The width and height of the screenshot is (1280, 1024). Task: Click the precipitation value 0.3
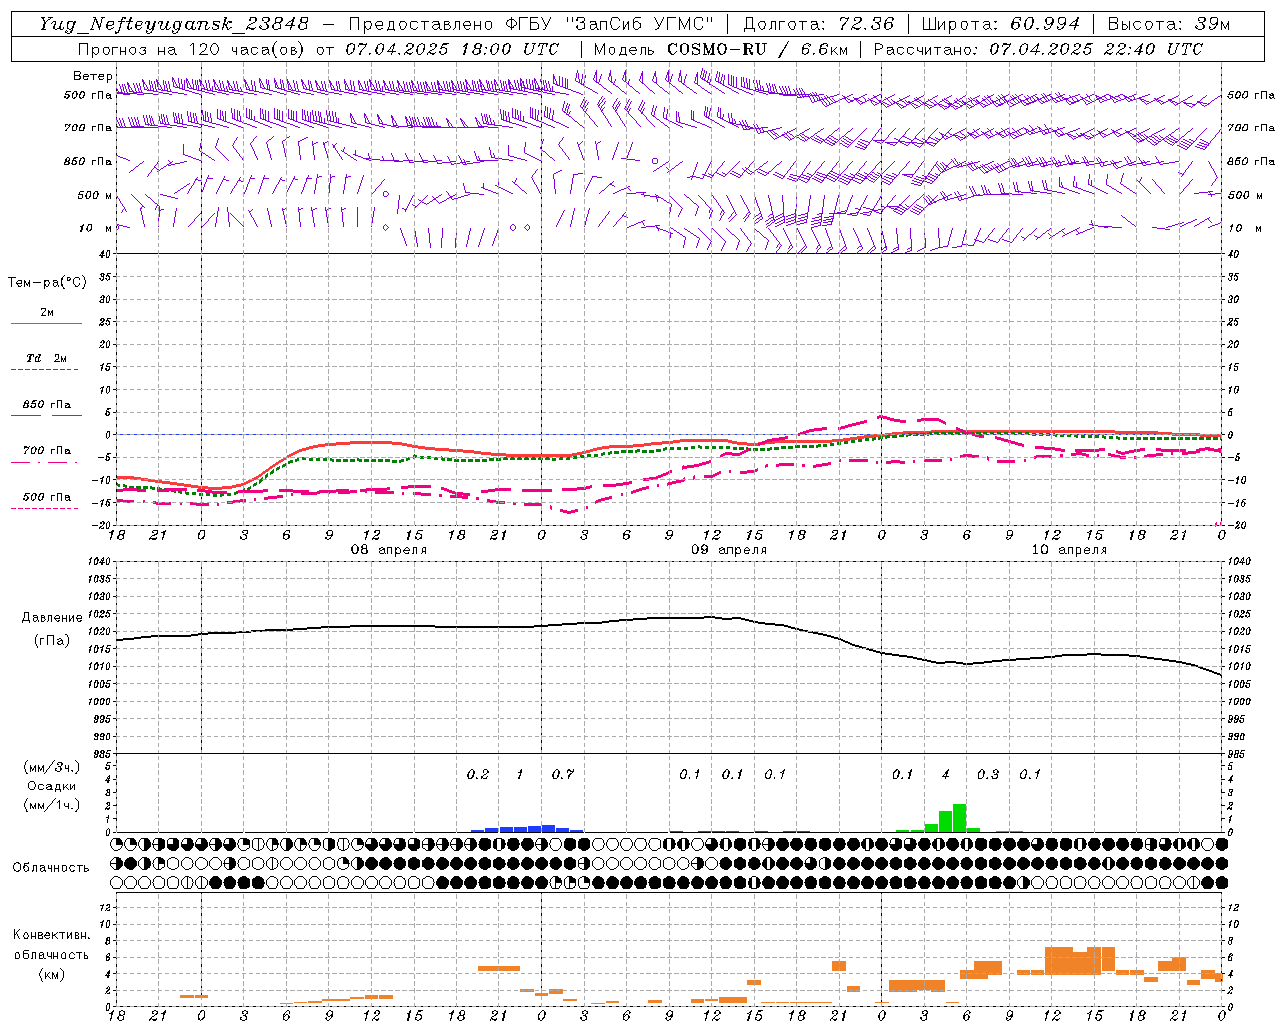coord(988,774)
